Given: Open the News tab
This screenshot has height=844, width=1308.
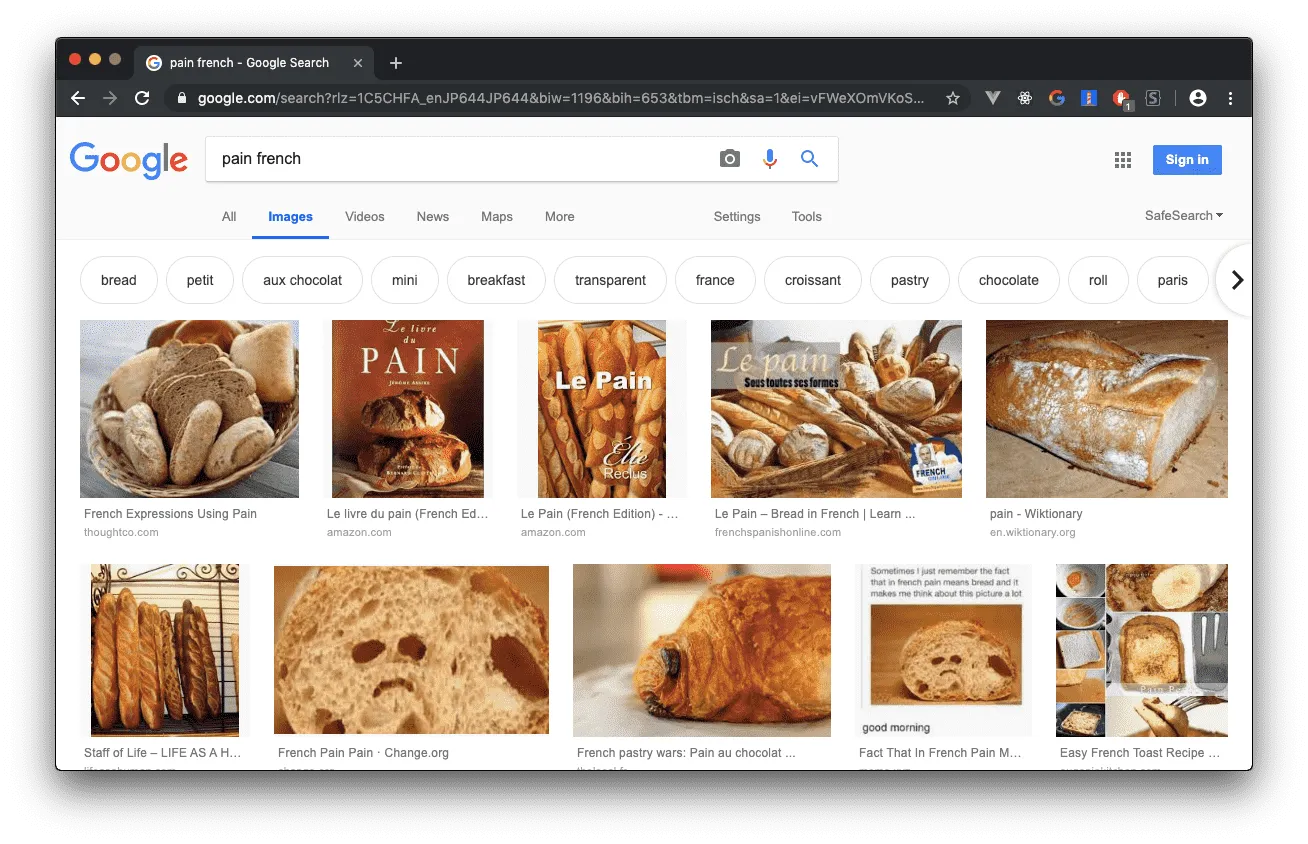Looking at the screenshot, I should (433, 217).
